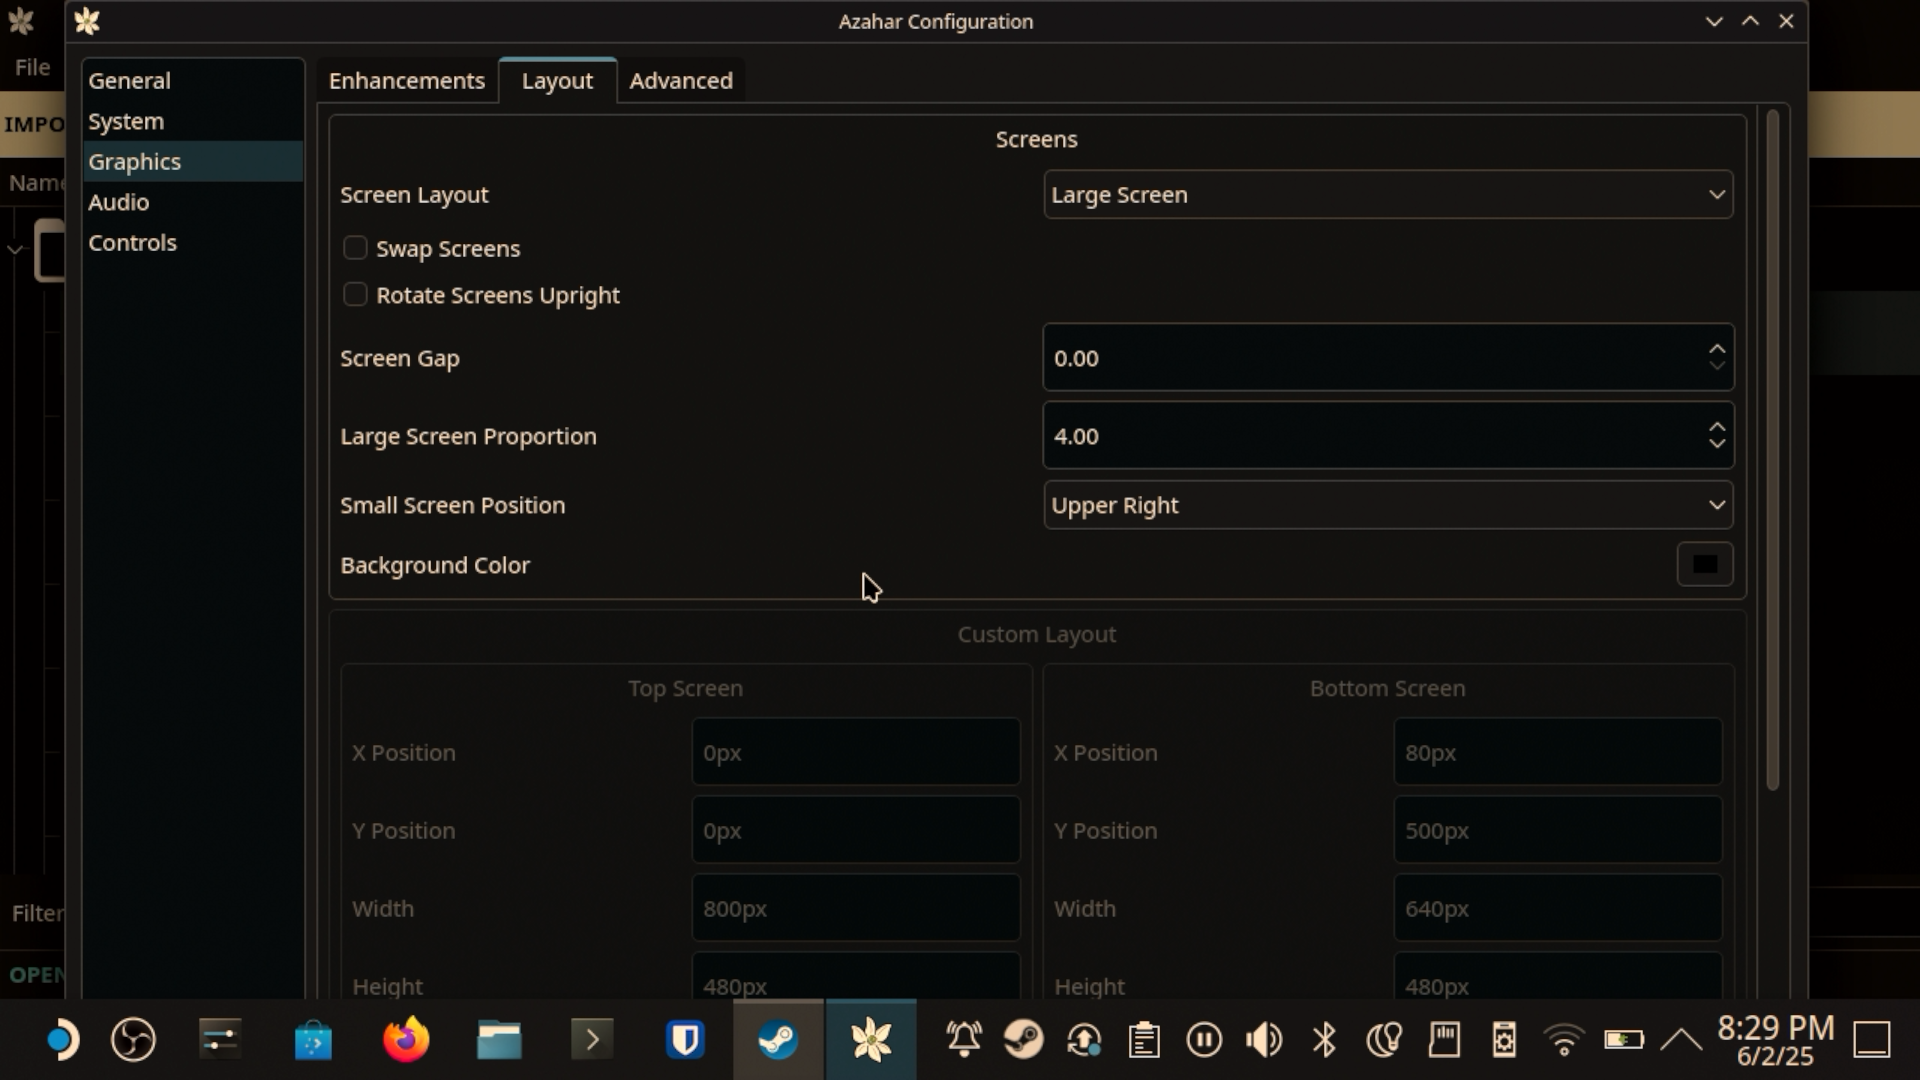This screenshot has height=1080, width=1920.
Task: Show hidden system tray icons
Action: (1682, 1040)
